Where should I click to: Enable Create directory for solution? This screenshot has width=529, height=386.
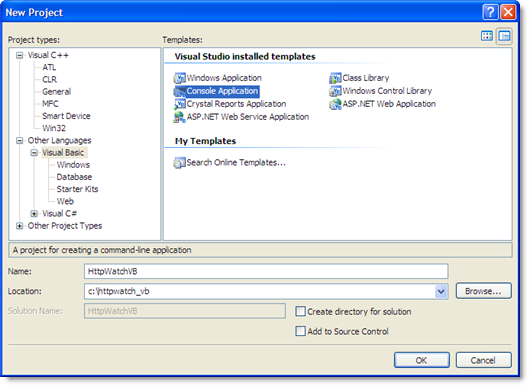300,311
